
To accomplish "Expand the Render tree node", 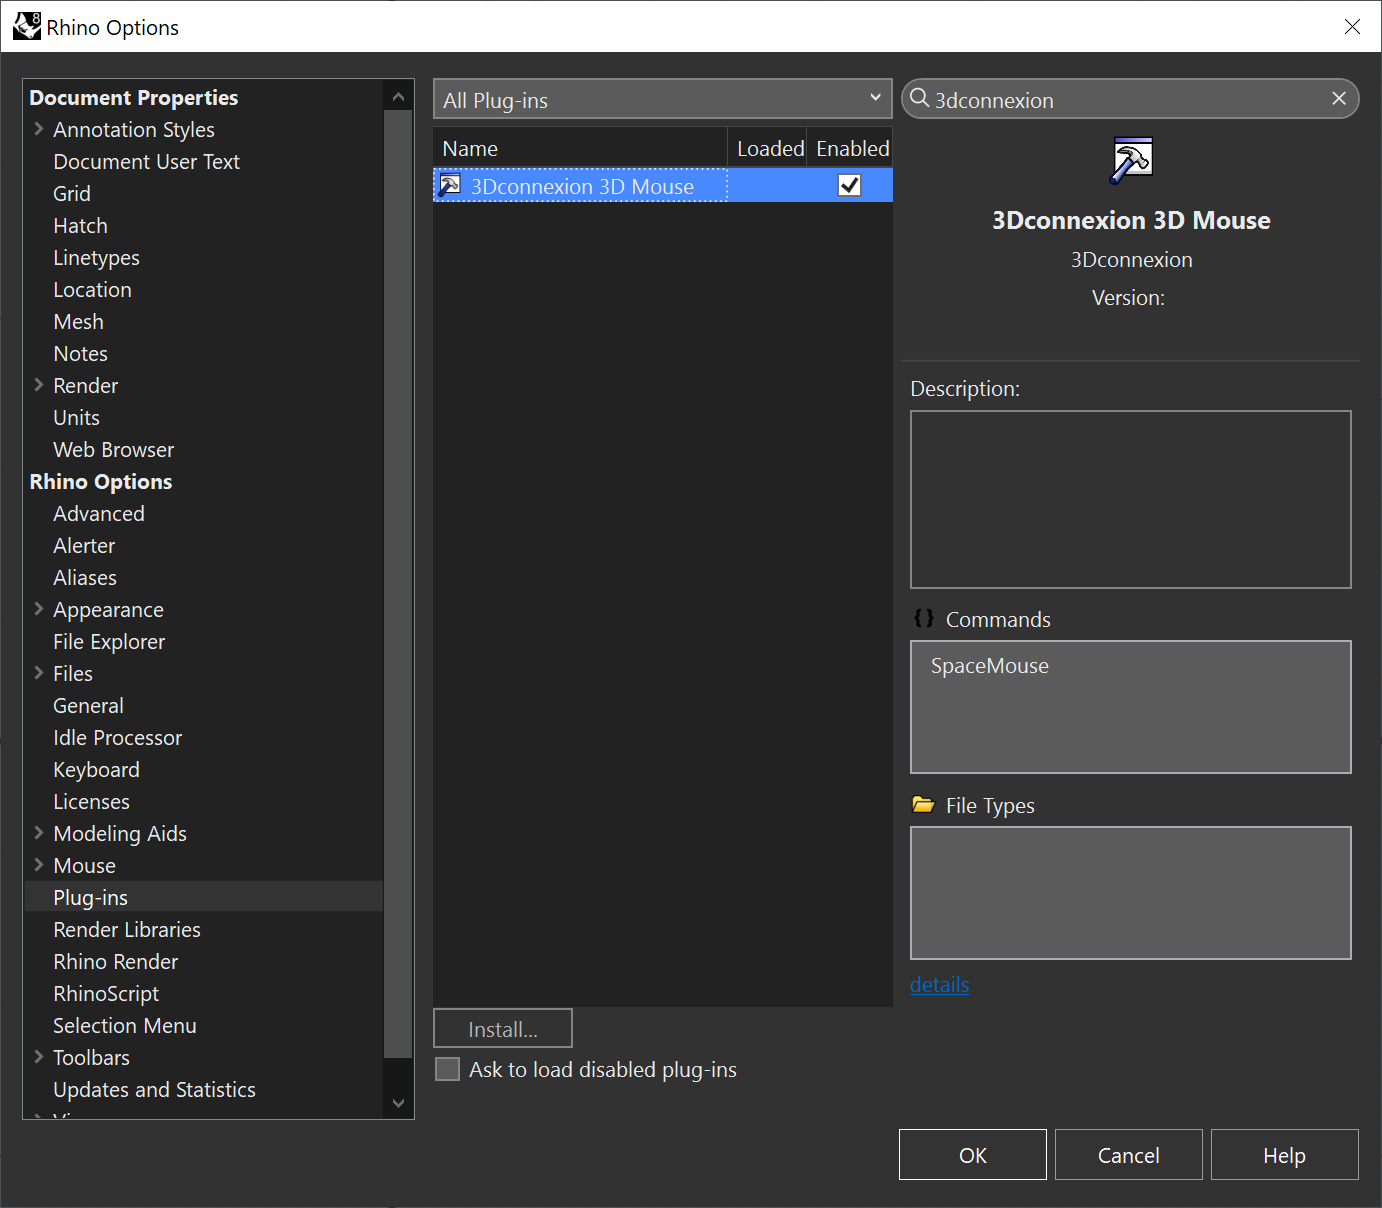I will (x=39, y=385).
